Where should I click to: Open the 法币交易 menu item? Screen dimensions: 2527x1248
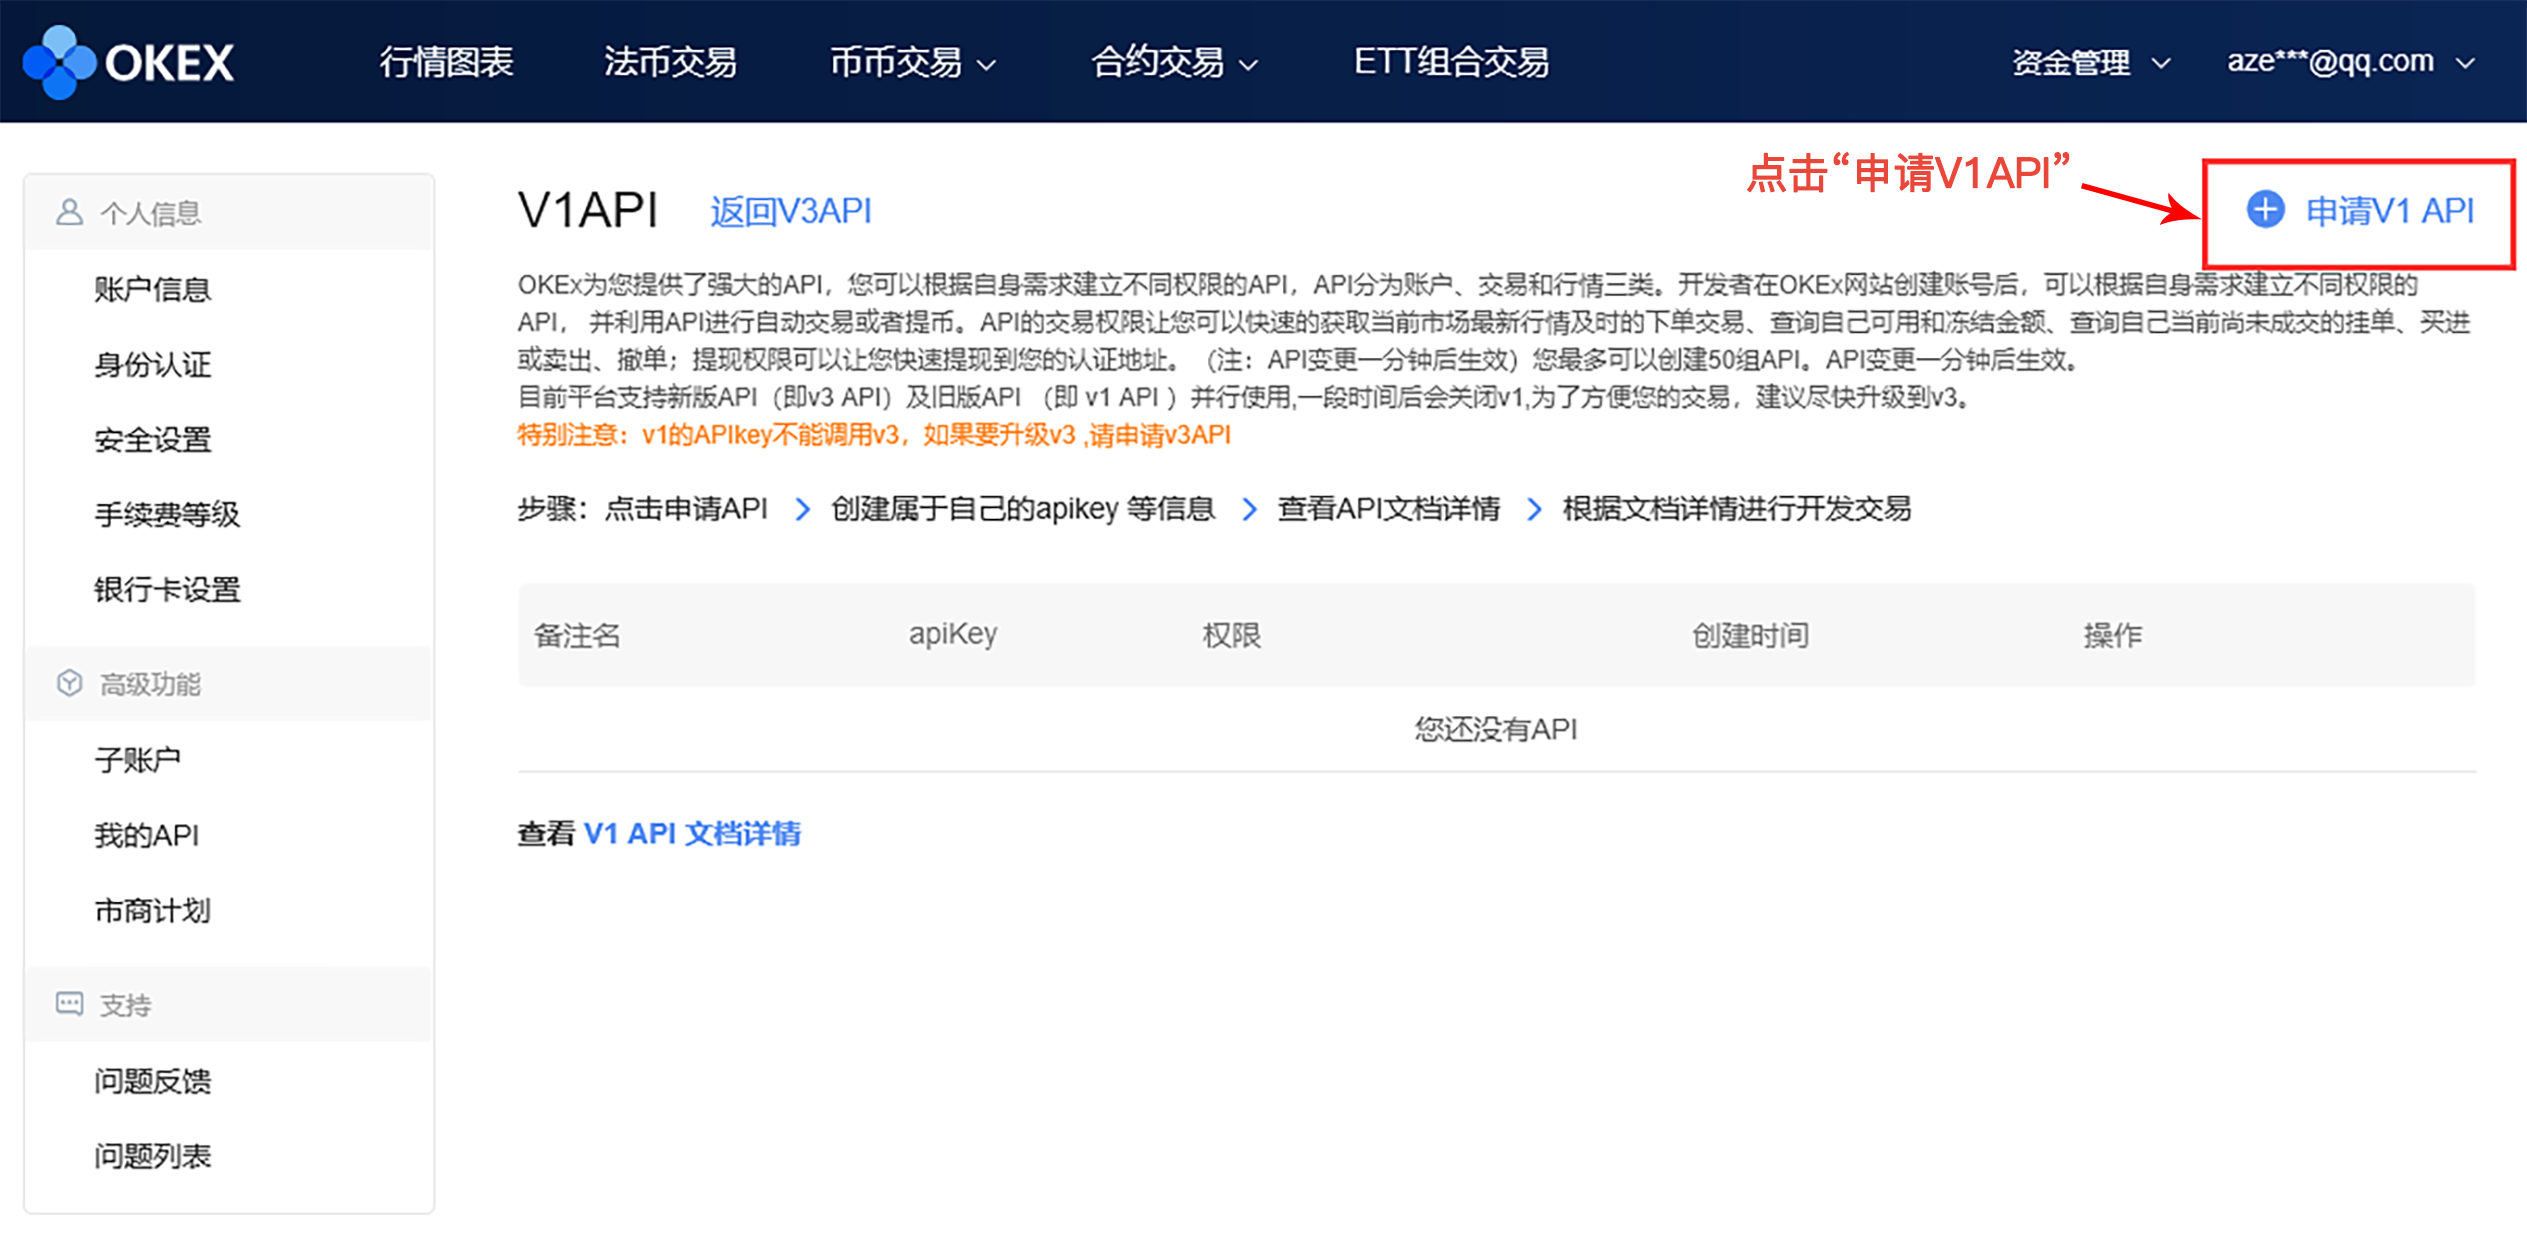pyautogui.click(x=670, y=62)
